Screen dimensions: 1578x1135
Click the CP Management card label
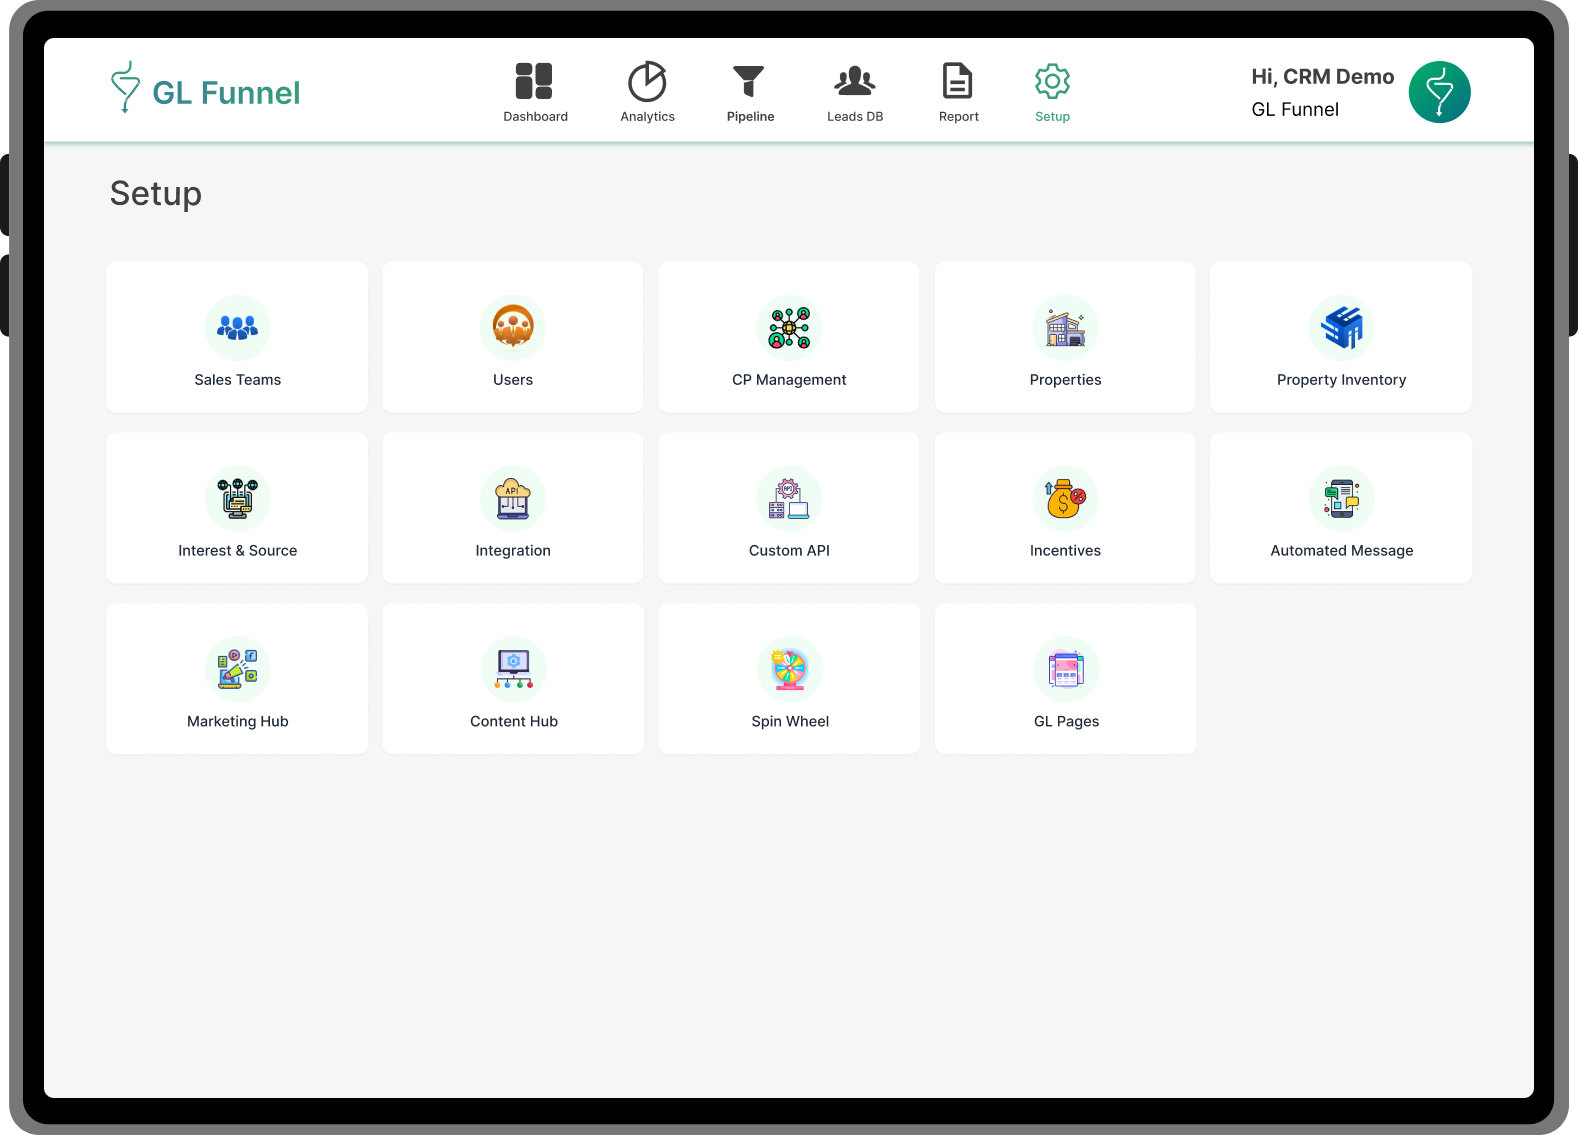(789, 380)
